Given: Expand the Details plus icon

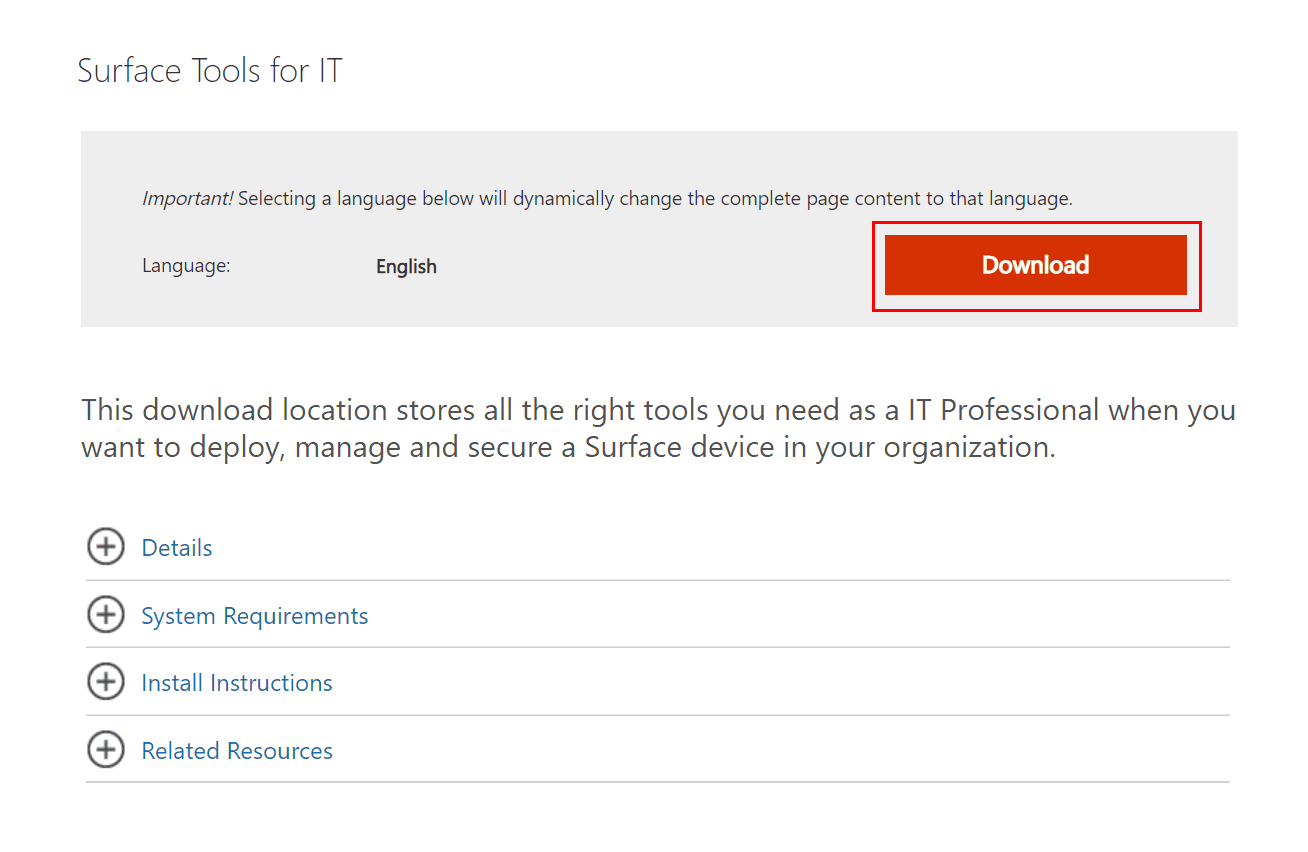Looking at the screenshot, I should tap(106, 547).
